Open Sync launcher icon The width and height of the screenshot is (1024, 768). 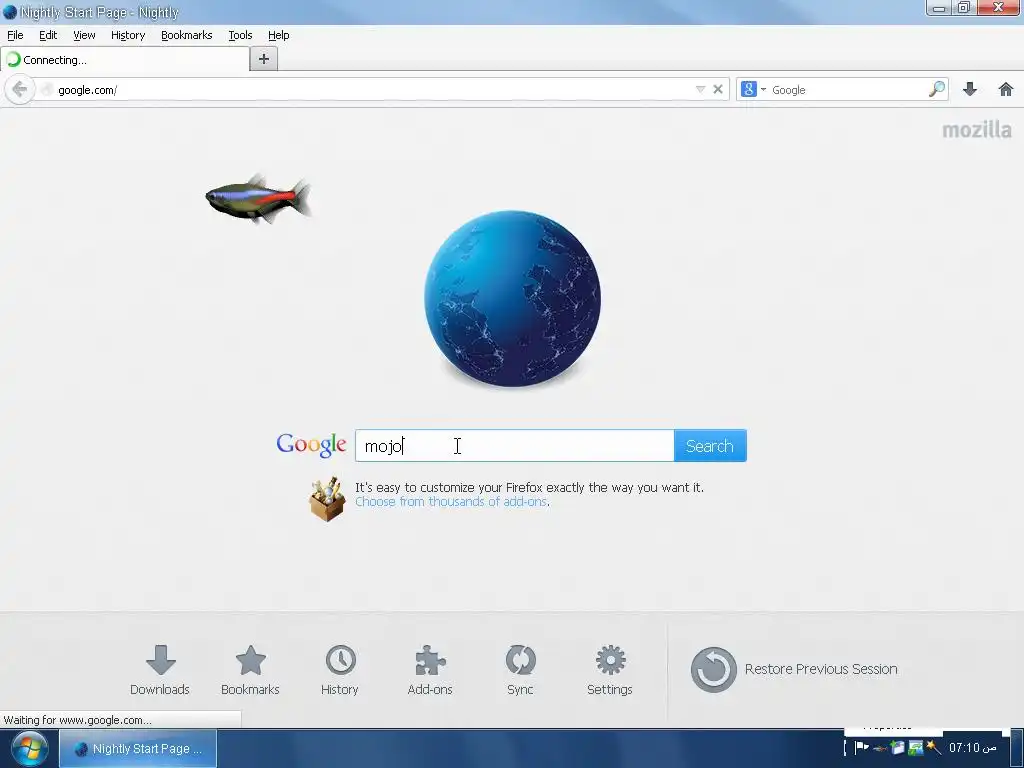(x=520, y=671)
